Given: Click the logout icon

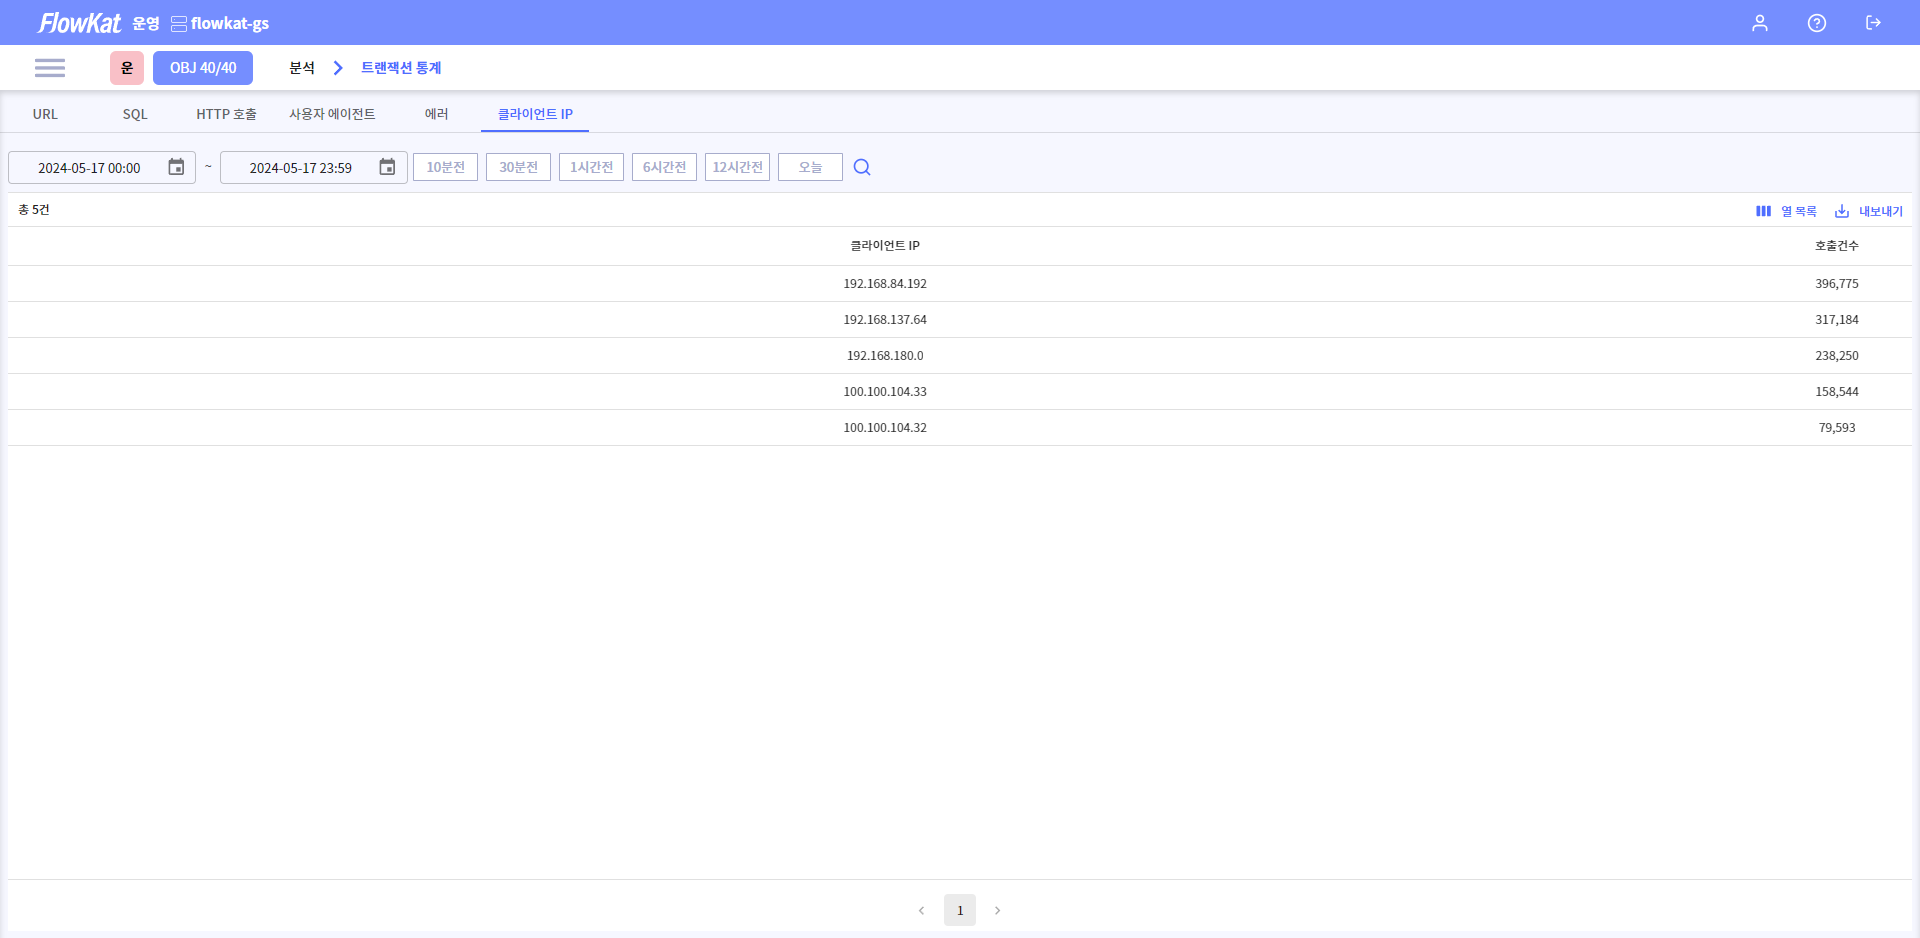Looking at the screenshot, I should point(1873,23).
